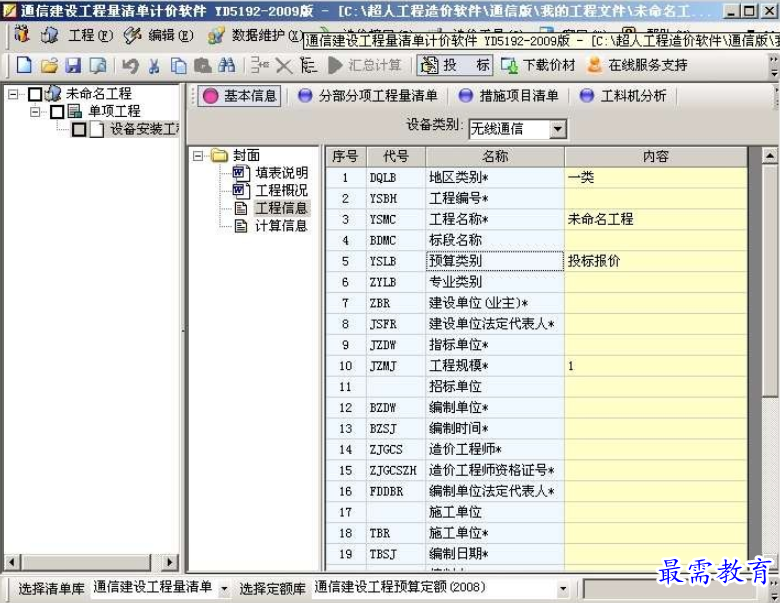
Task: Collapse the 封面 folder tree node
Action: coord(199,155)
